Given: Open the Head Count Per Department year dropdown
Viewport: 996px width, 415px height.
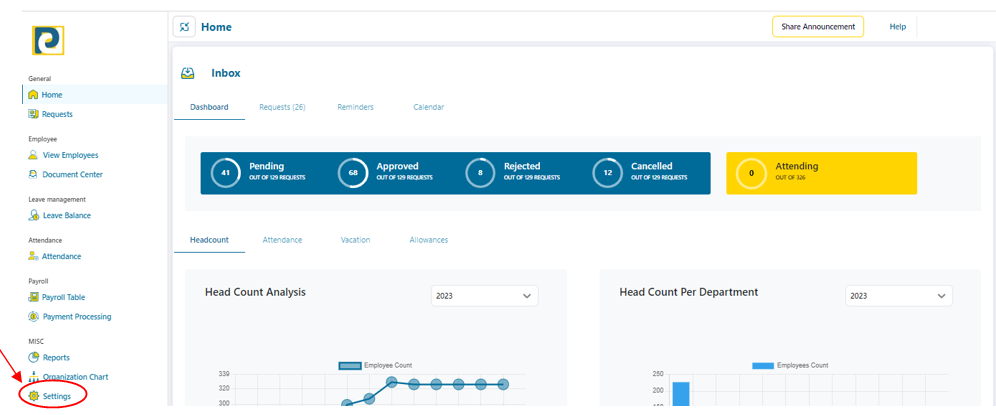Looking at the screenshot, I should click(x=898, y=296).
